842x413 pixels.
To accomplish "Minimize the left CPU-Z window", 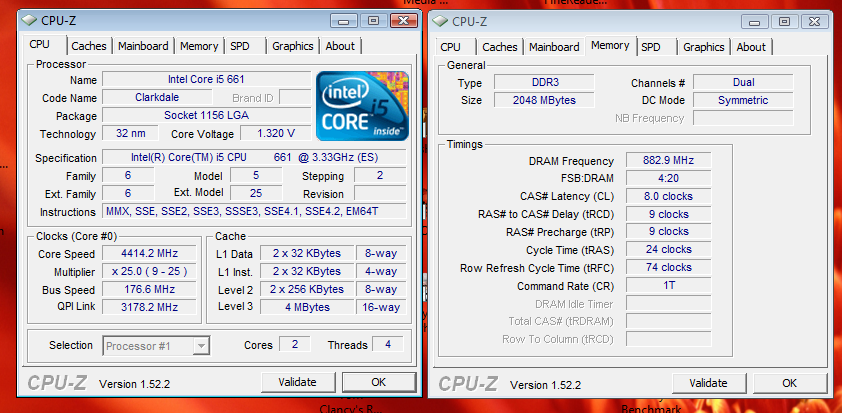I will tap(344, 21).
